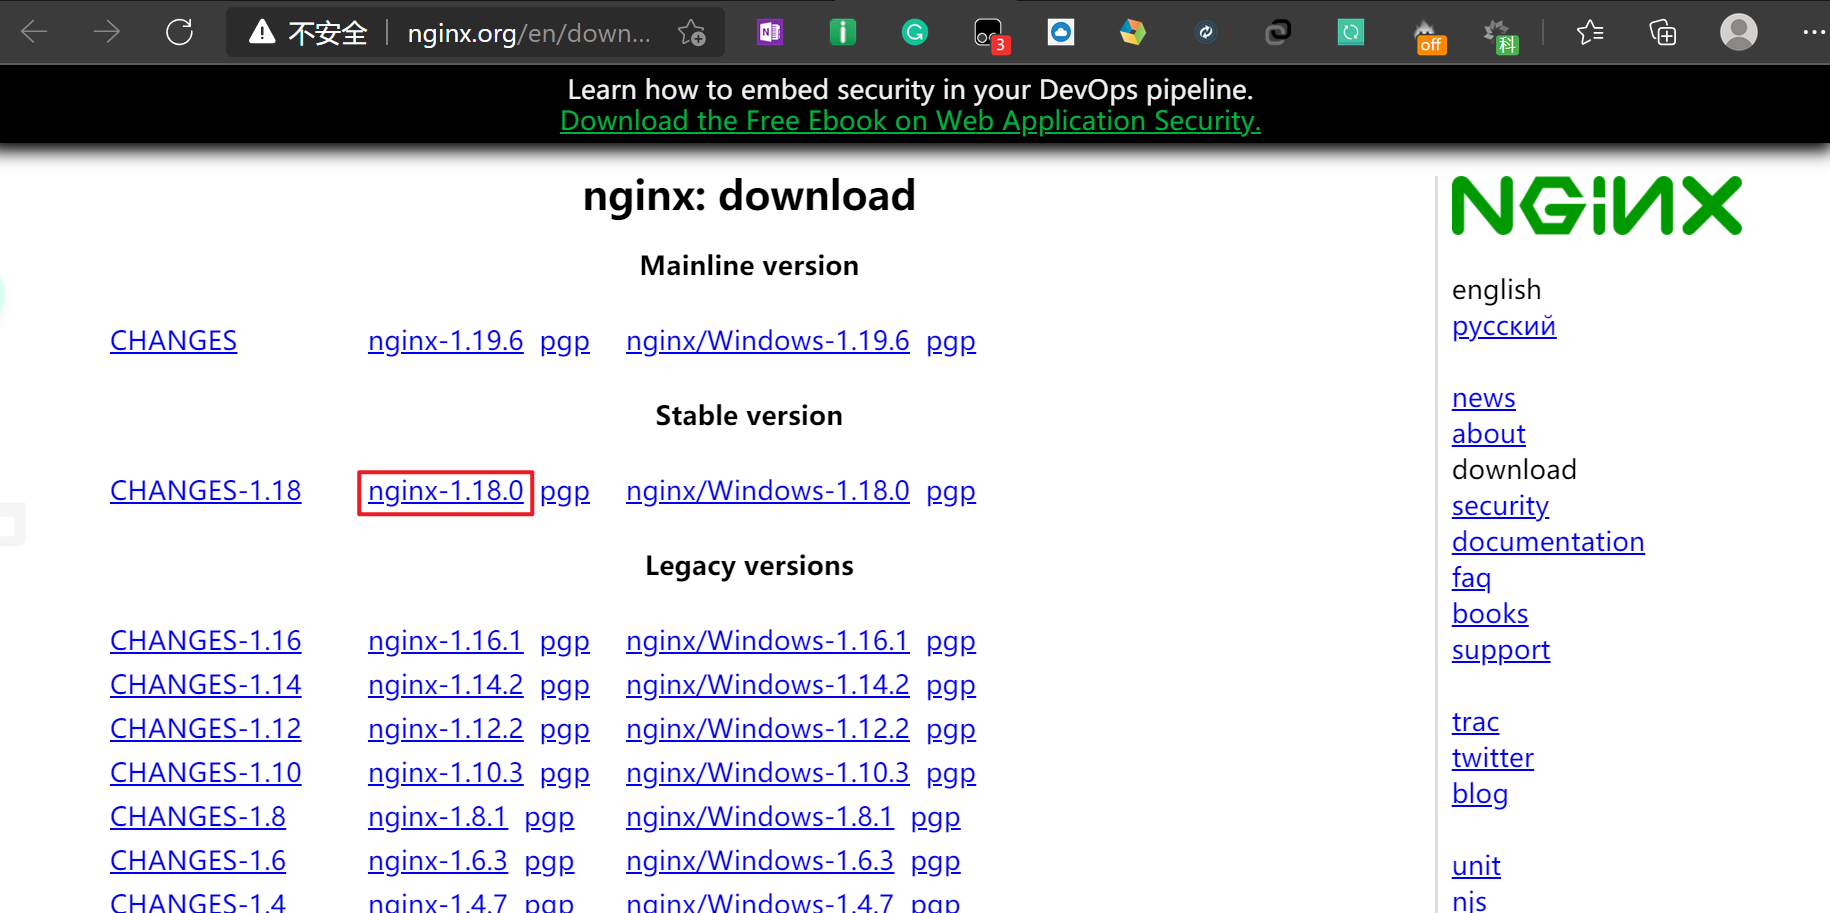Screen dimensions: 1830x913
Task: Download nginx-1.14.2 source
Action: [446, 685]
